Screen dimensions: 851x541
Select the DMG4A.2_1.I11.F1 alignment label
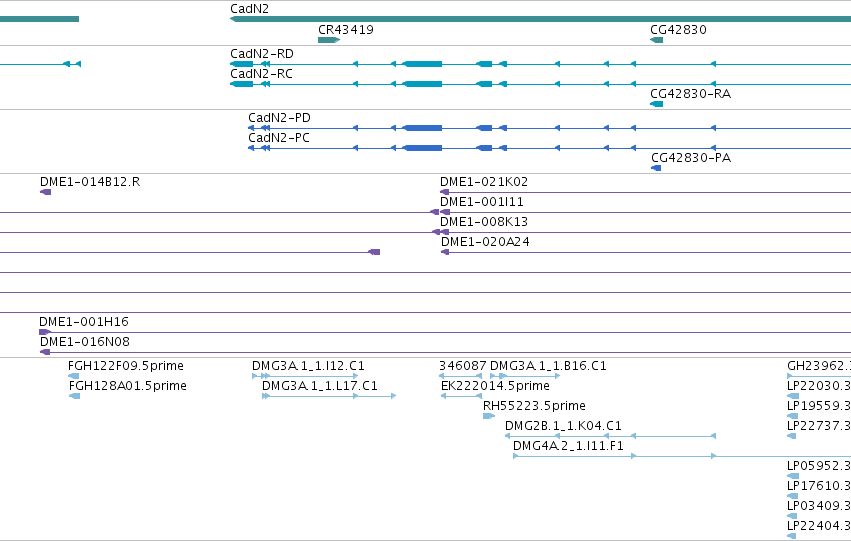point(568,446)
